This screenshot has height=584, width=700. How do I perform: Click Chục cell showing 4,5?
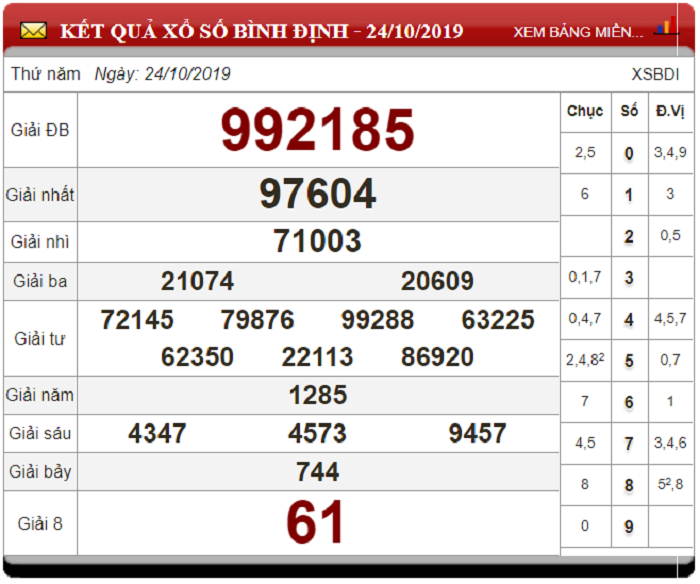click(585, 443)
